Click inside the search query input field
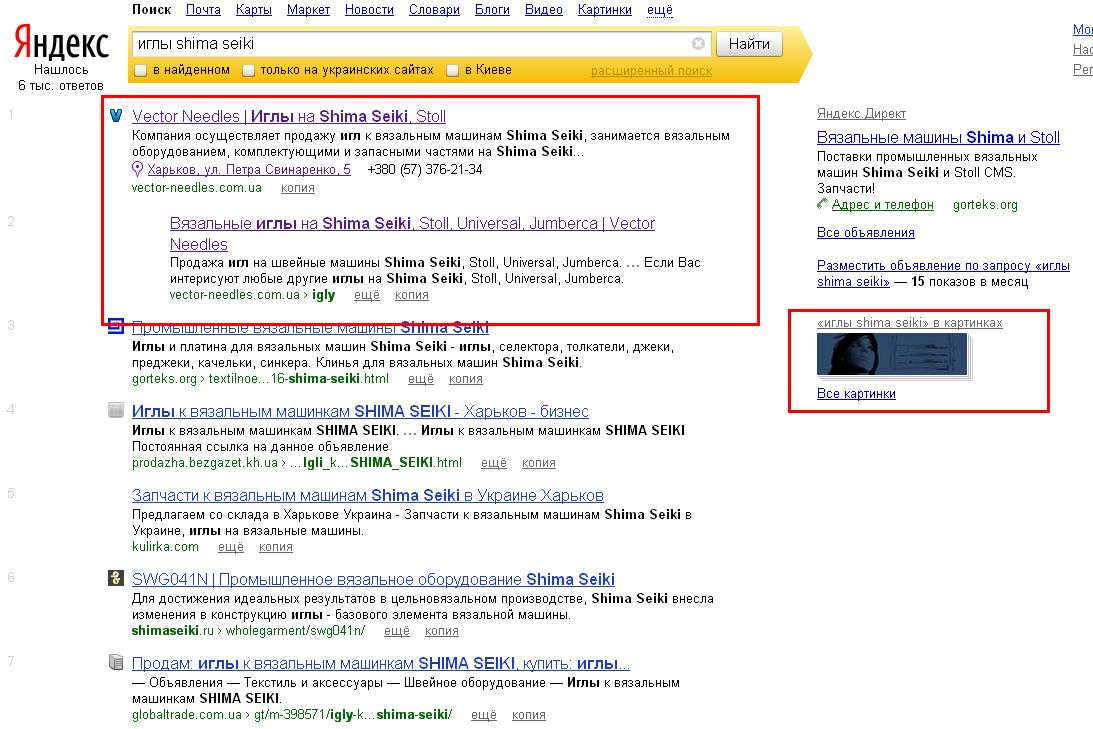The height and width of the screenshot is (729, 1093). [410, 44]
